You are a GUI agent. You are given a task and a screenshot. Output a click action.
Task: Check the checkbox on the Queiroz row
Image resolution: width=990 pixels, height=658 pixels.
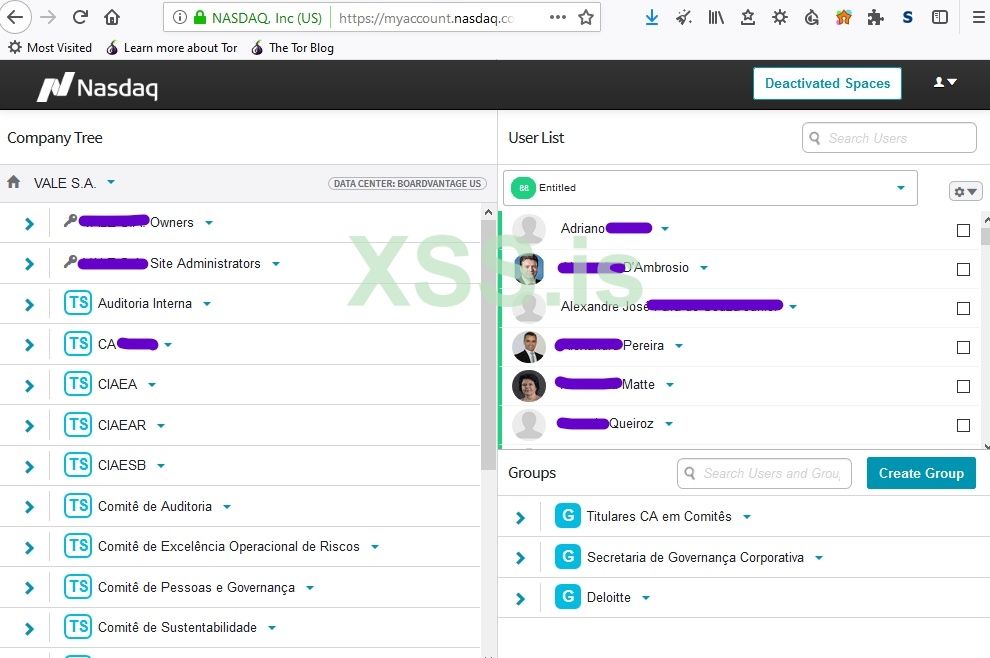pos(963,425)
